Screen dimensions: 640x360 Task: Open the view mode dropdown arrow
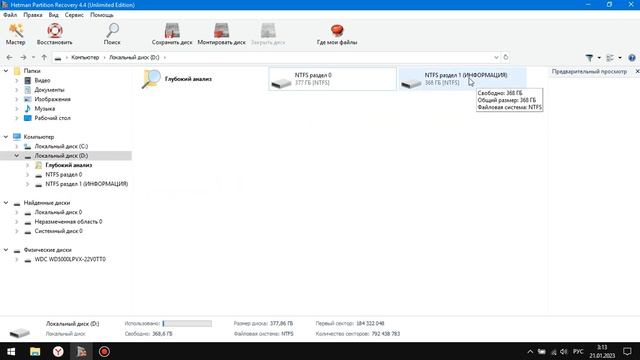click(620, 58)
